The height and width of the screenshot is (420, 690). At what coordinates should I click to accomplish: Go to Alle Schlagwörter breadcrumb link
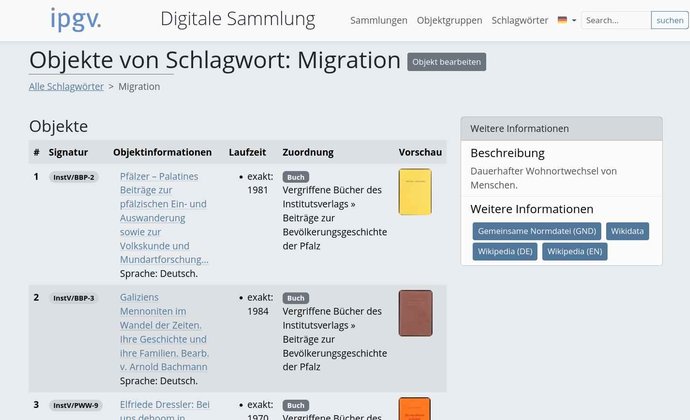pyautogui.click(x=66, y=87)
